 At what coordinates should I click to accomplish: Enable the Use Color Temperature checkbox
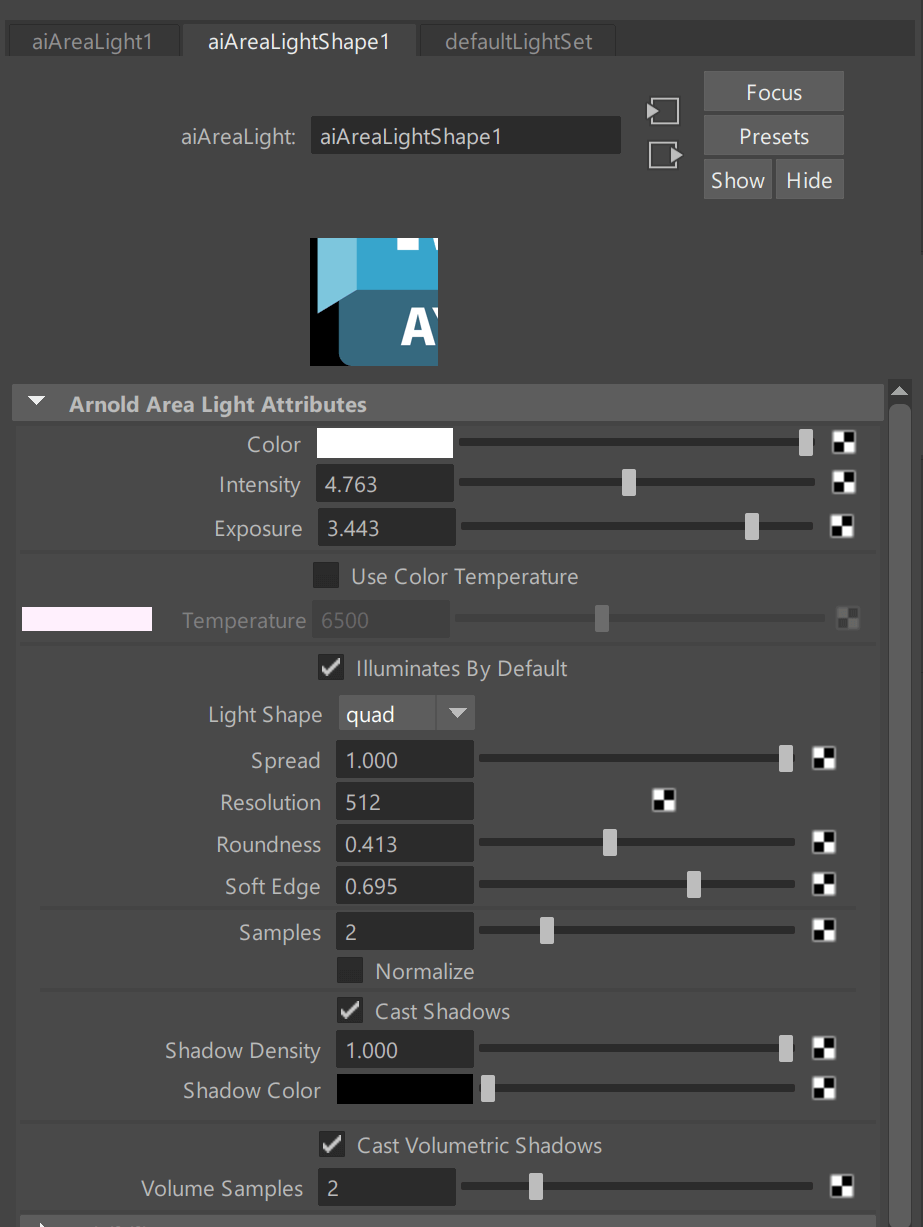[x=326, y=576]
